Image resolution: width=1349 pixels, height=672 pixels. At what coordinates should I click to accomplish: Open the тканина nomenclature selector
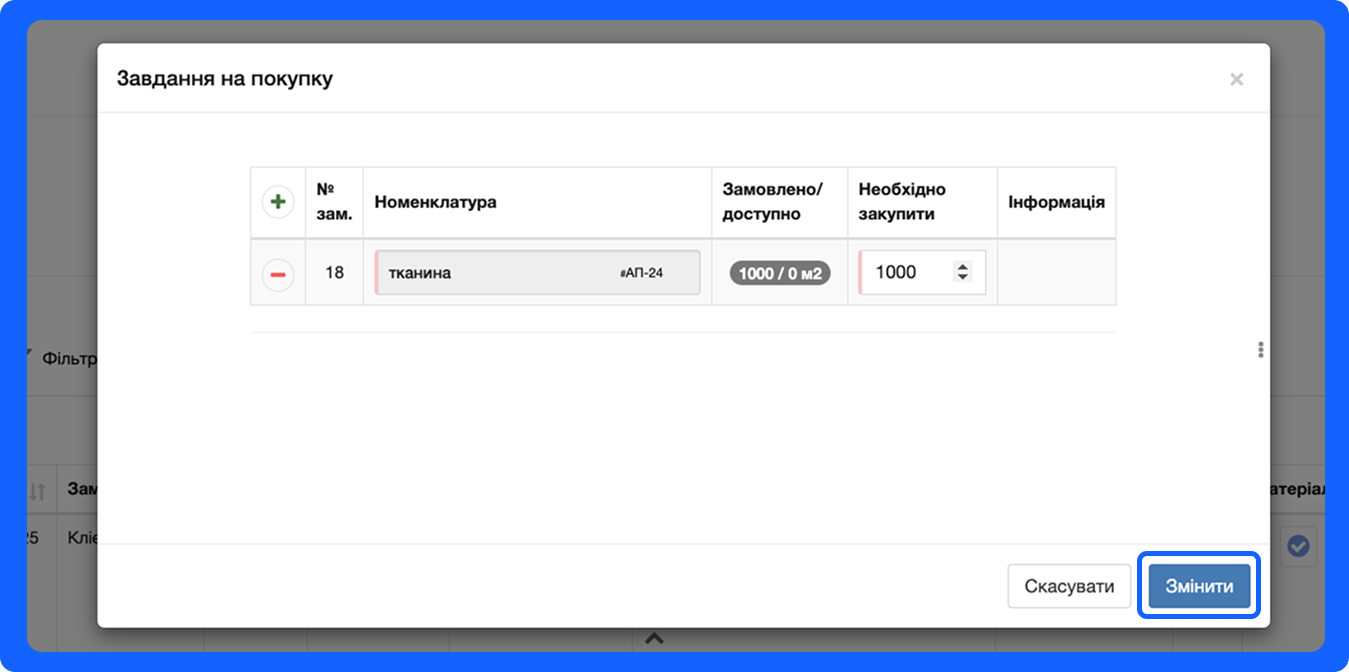[x=500, y=272]
